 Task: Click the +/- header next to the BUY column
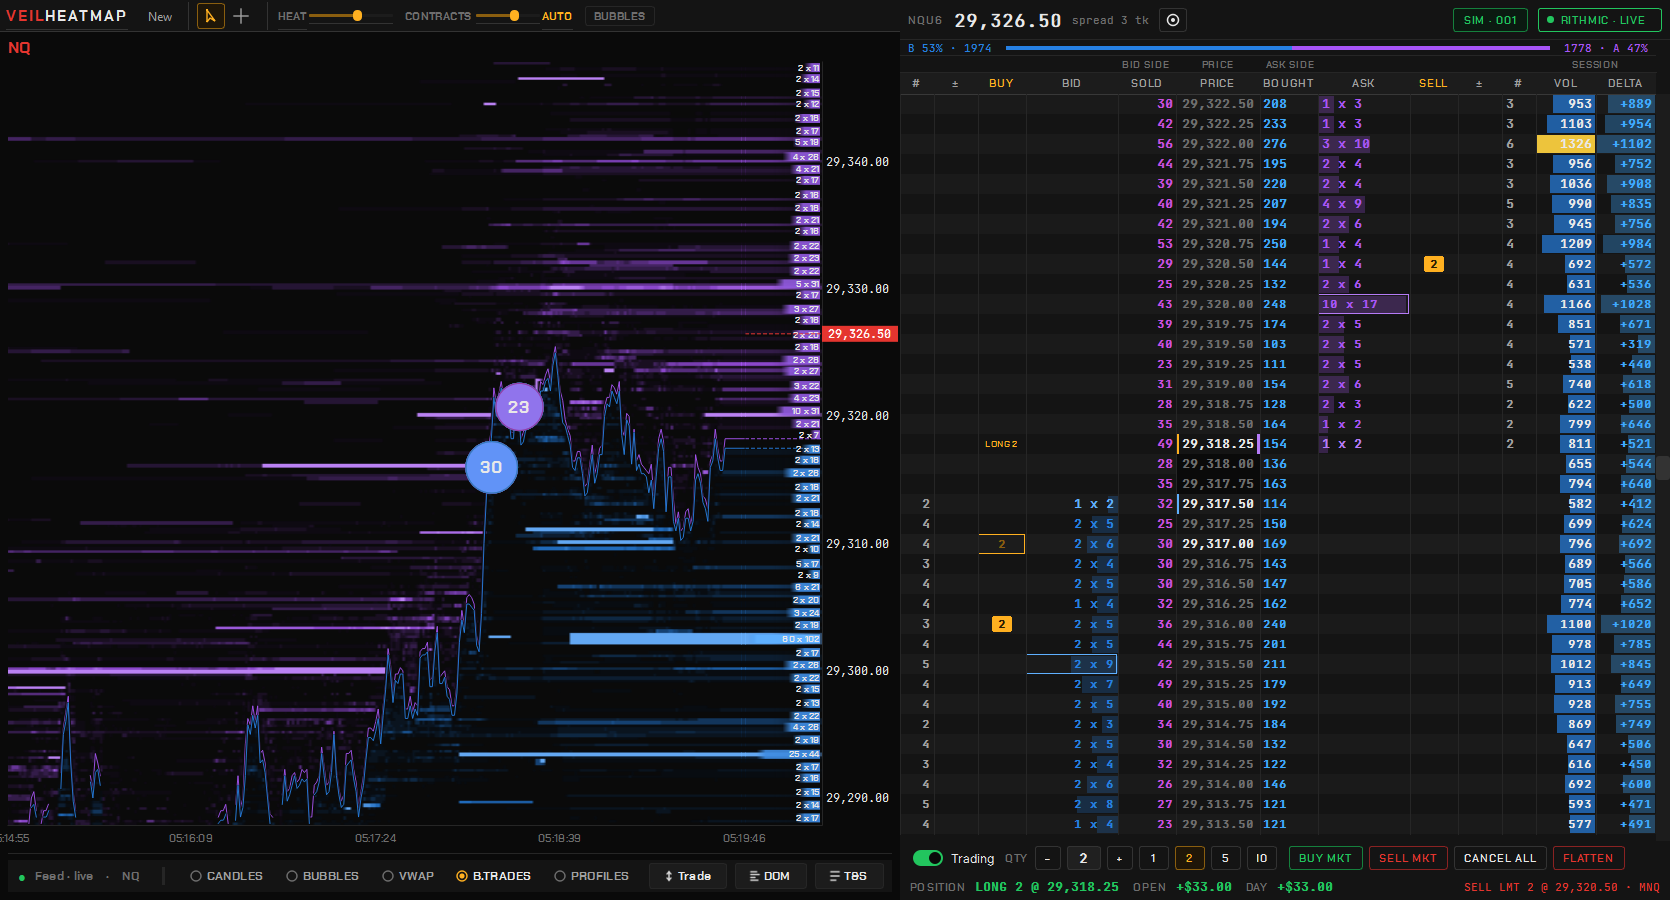coord(955,84)
